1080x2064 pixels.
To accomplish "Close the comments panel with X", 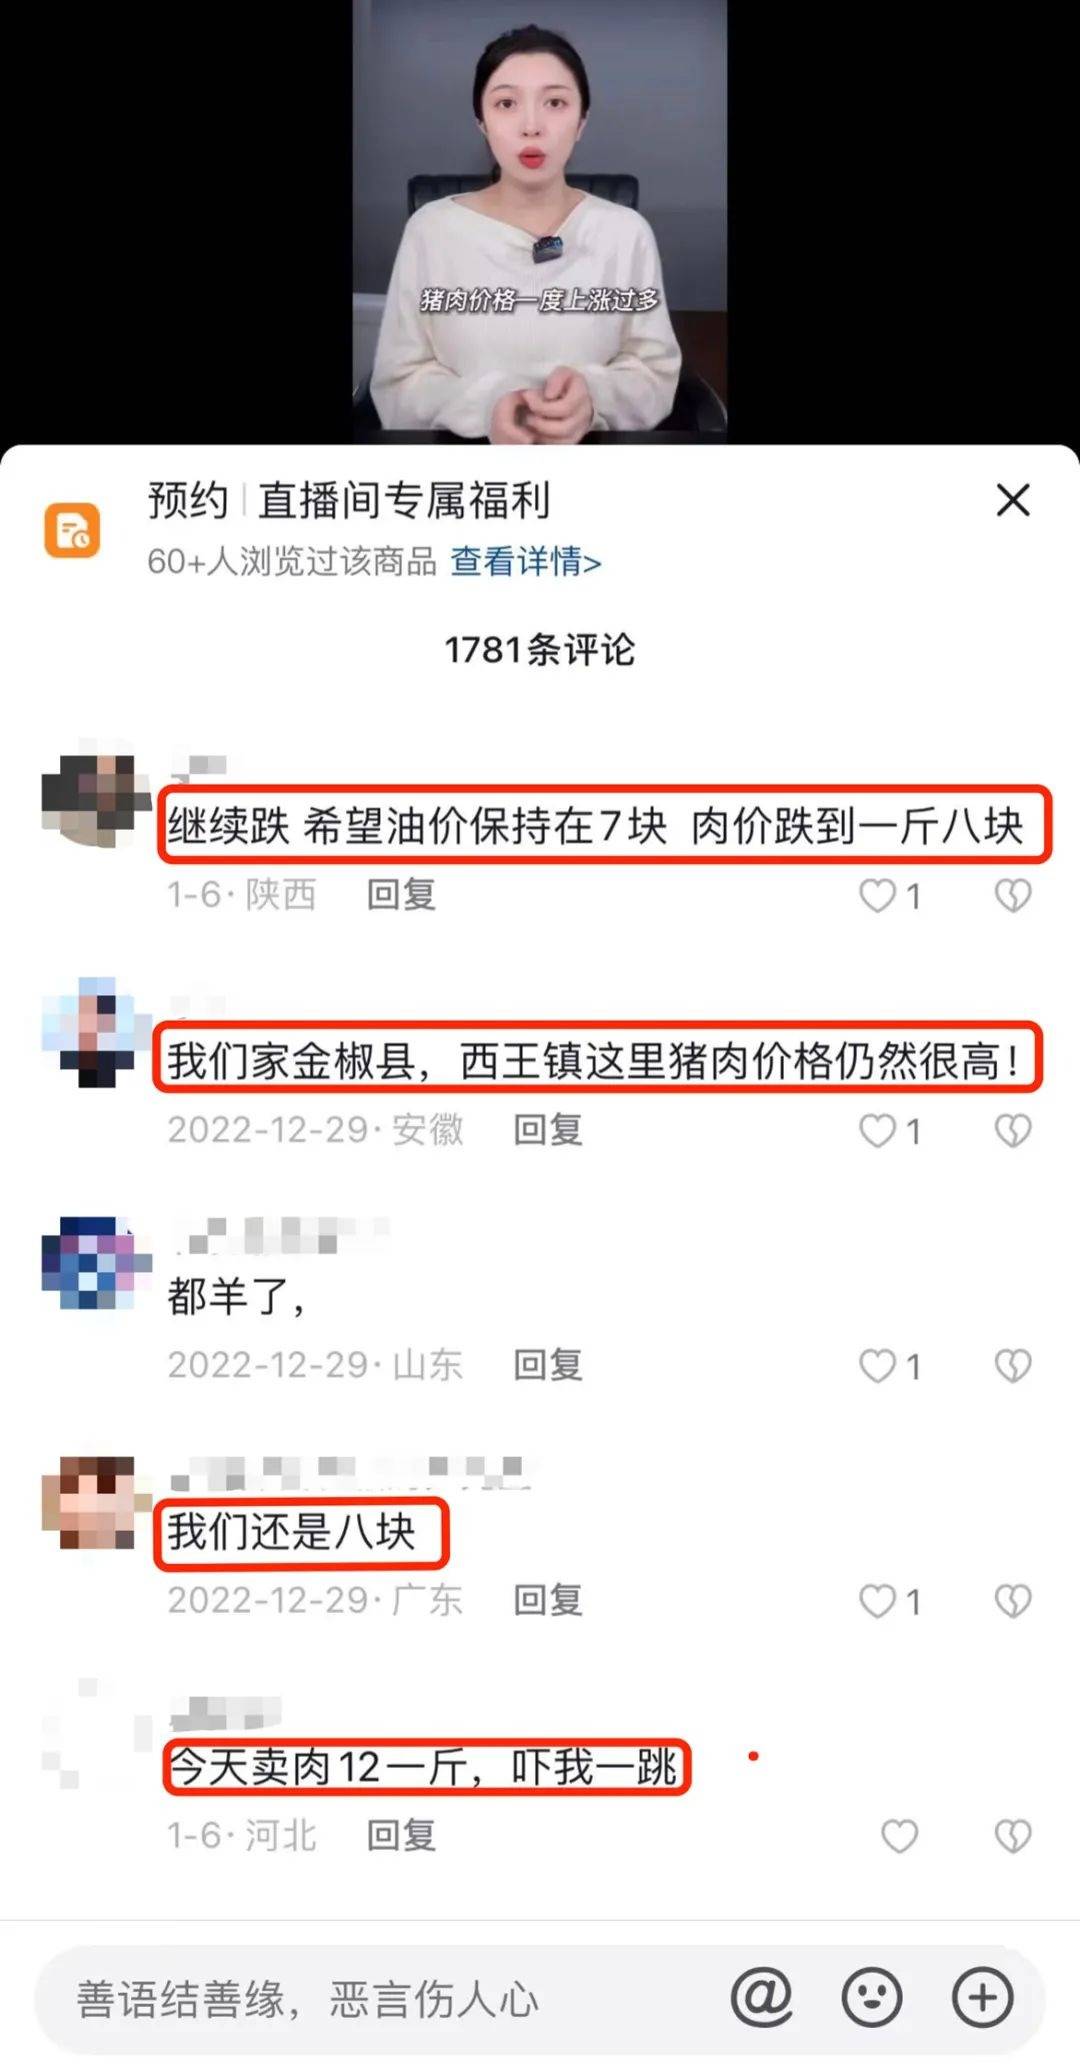I will pyautogui.click(x=1013, y=500).
